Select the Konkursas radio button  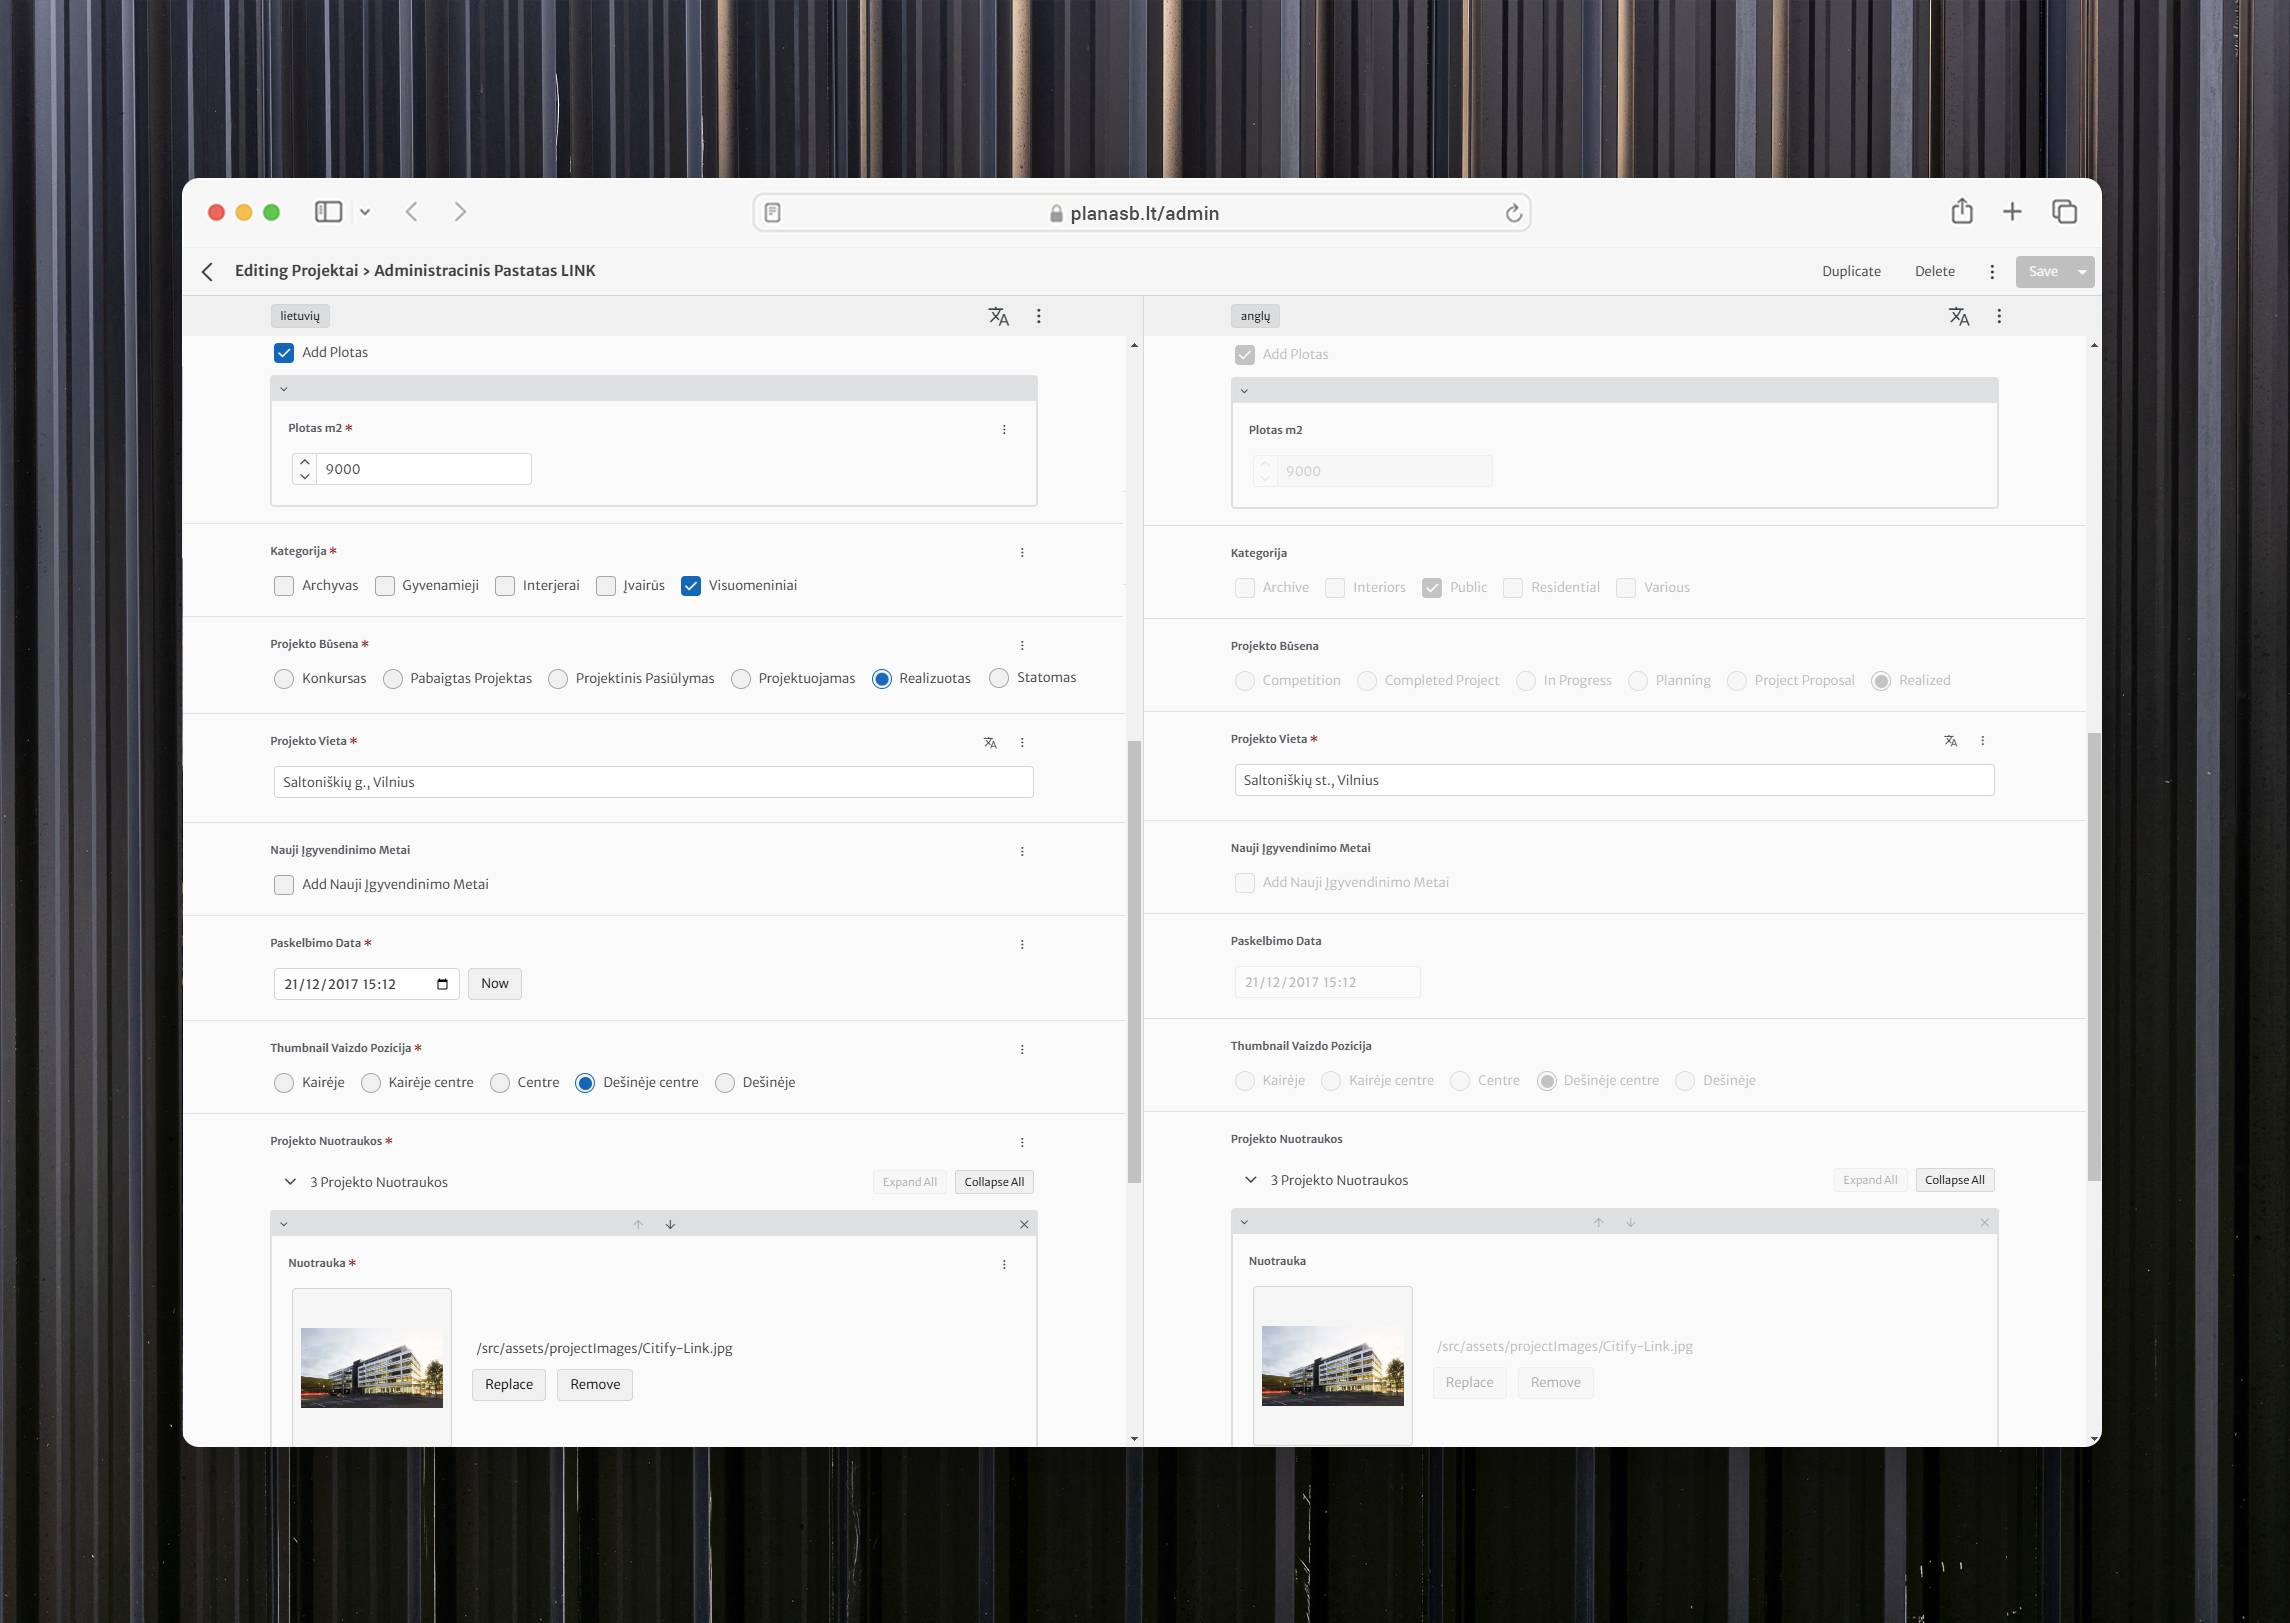283,678
